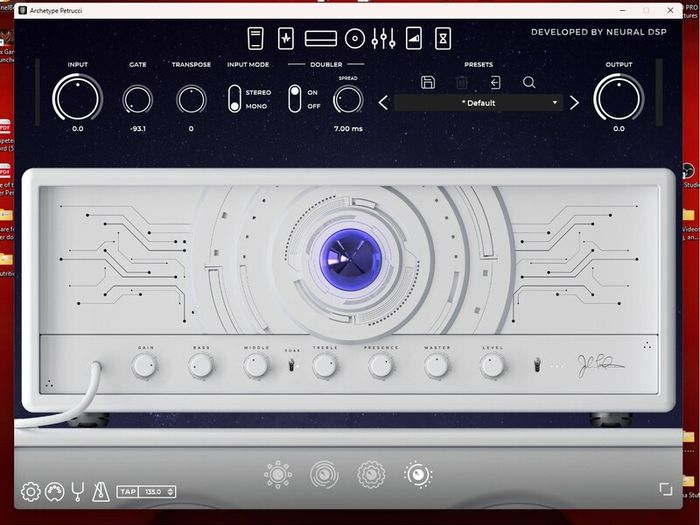Click the 7.00 ms spread value

(x=348, y=129)
